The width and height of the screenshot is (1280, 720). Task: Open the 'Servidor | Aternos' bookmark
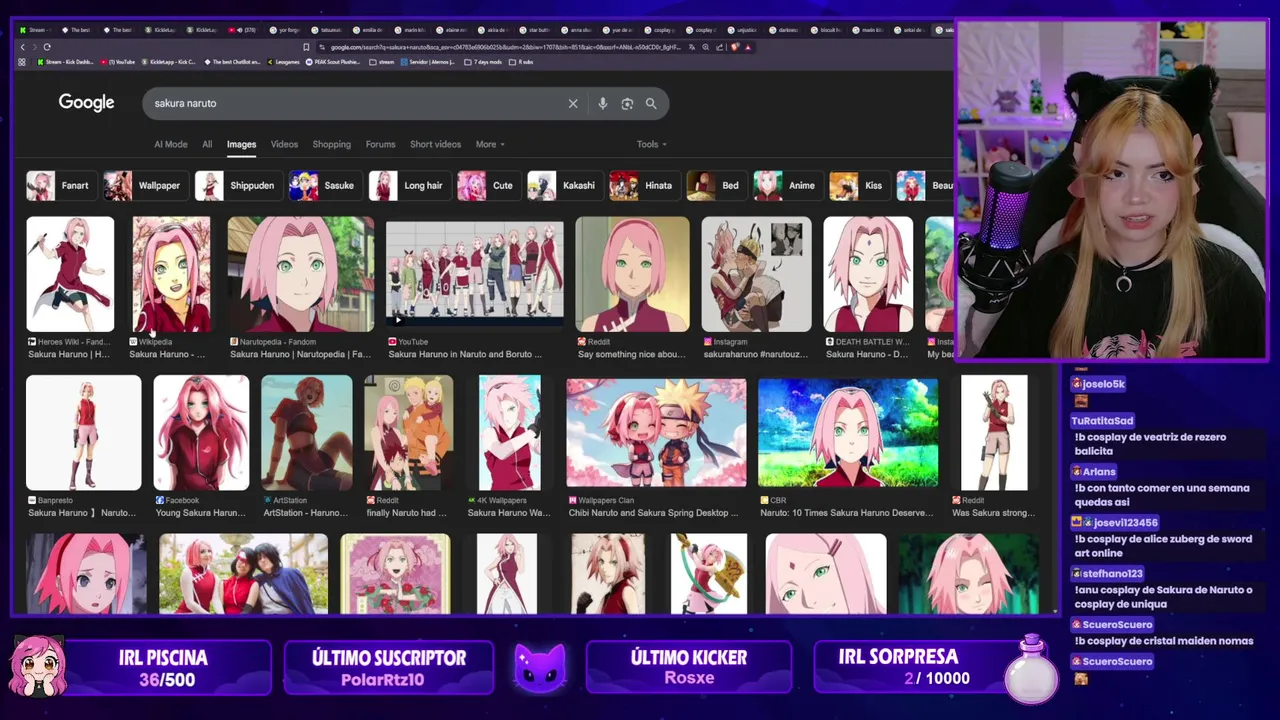(427, 62)
